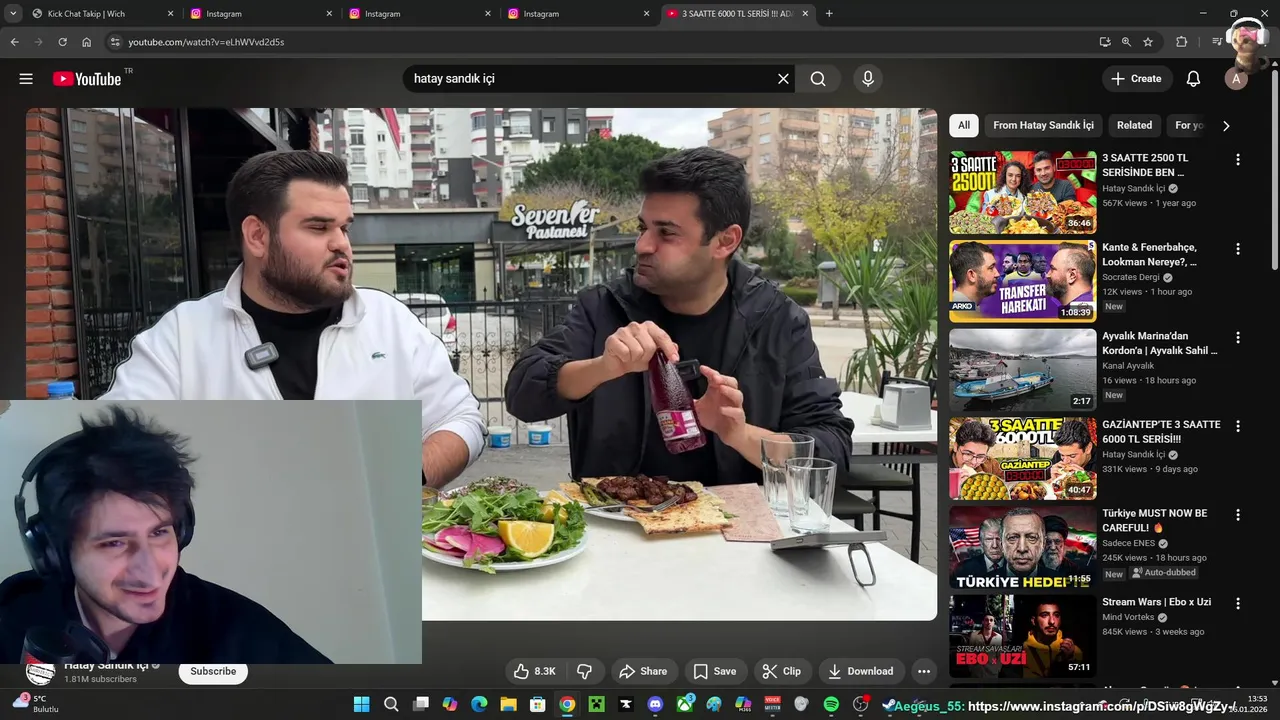1280x720 pixels.
Task: Go to the YouTube home logo
Action: coord(87,79)
